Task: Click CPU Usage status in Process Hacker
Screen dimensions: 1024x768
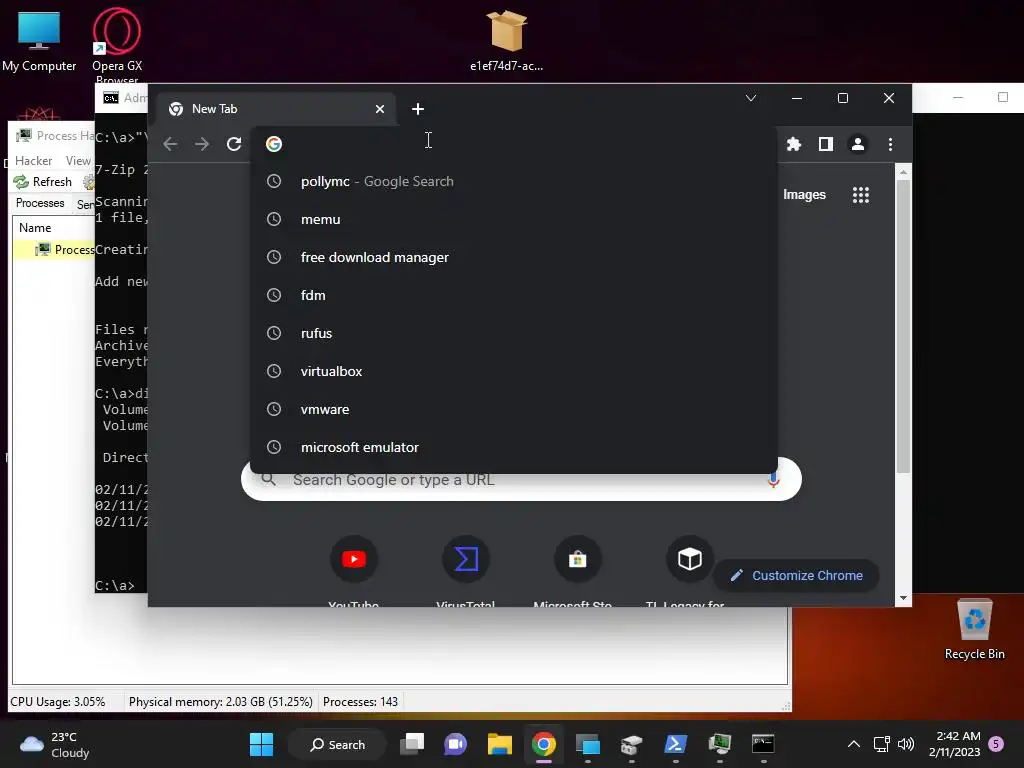Action: (57, 701)
